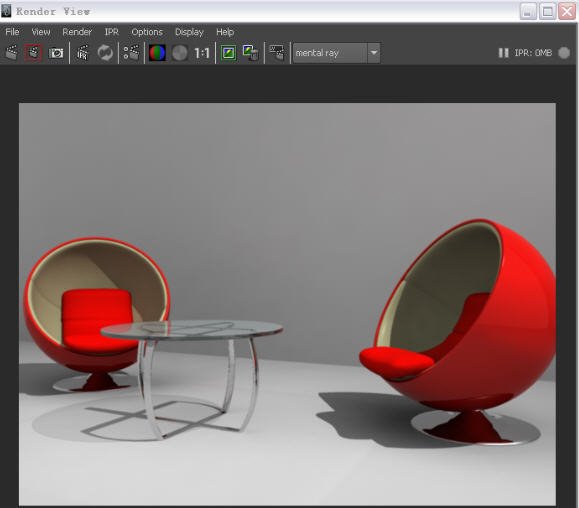Image resolution: width=579 pixels, height=508 pixels.
Task: Display RGB channels with the colored circle icon
Action: [157, 53]
